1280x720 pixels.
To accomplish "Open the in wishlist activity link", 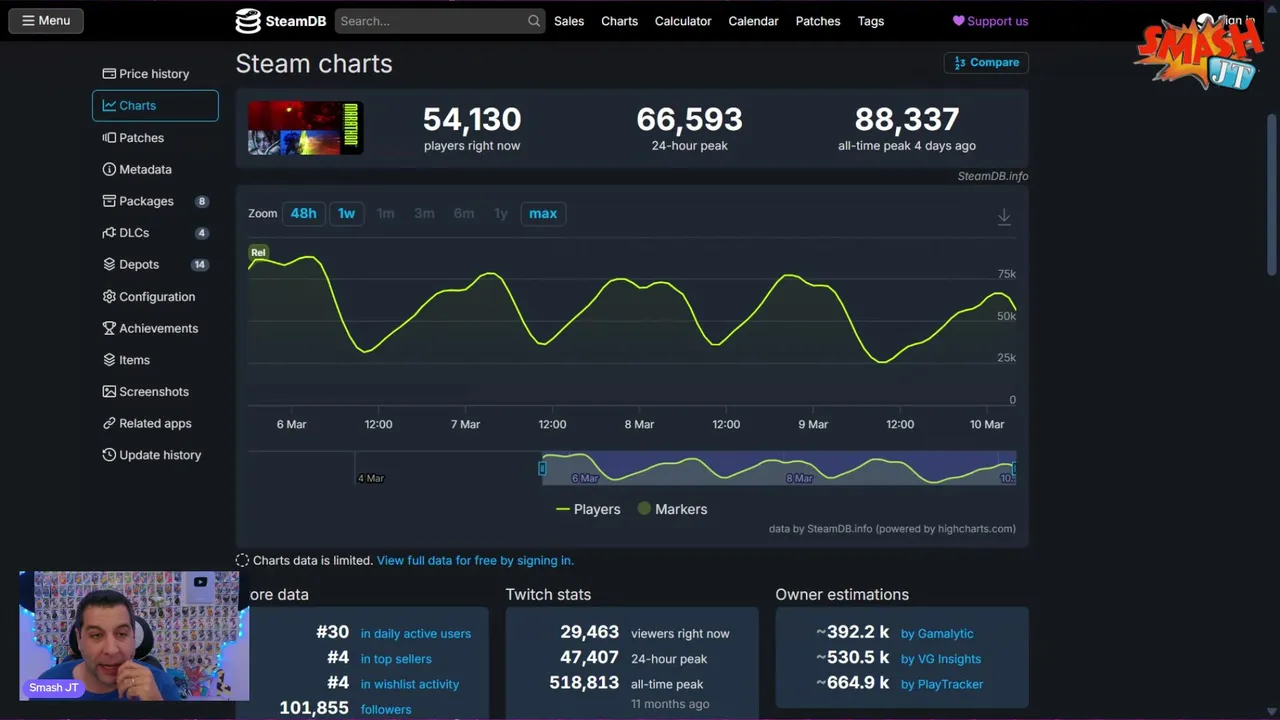I will (409, 684).
